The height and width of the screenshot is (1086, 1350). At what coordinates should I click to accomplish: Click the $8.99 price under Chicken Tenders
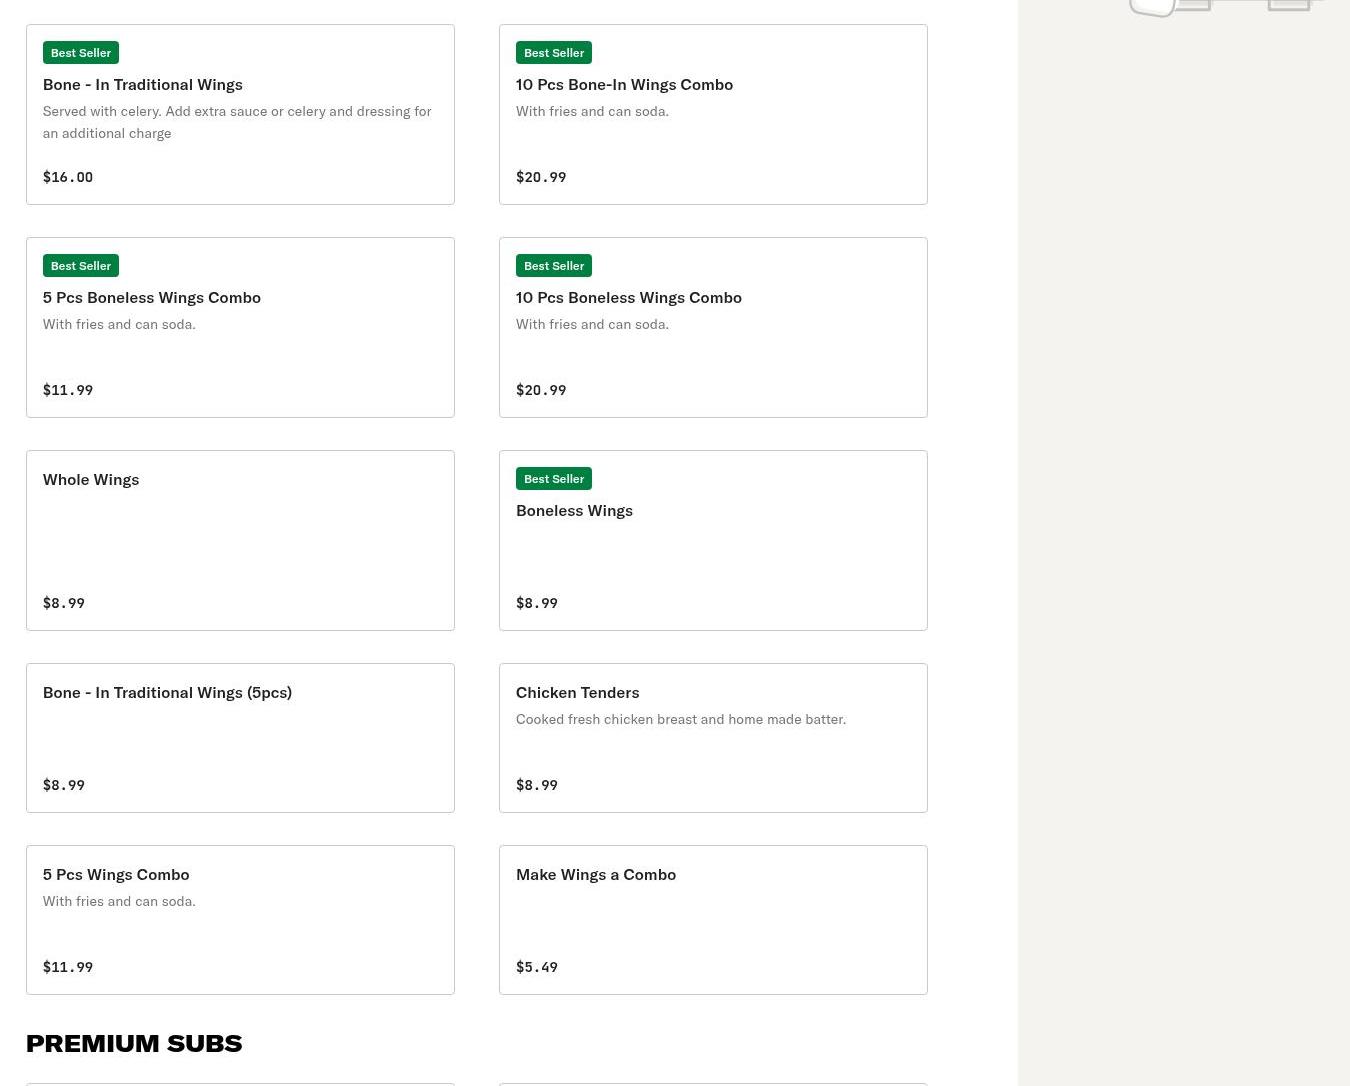537,785
